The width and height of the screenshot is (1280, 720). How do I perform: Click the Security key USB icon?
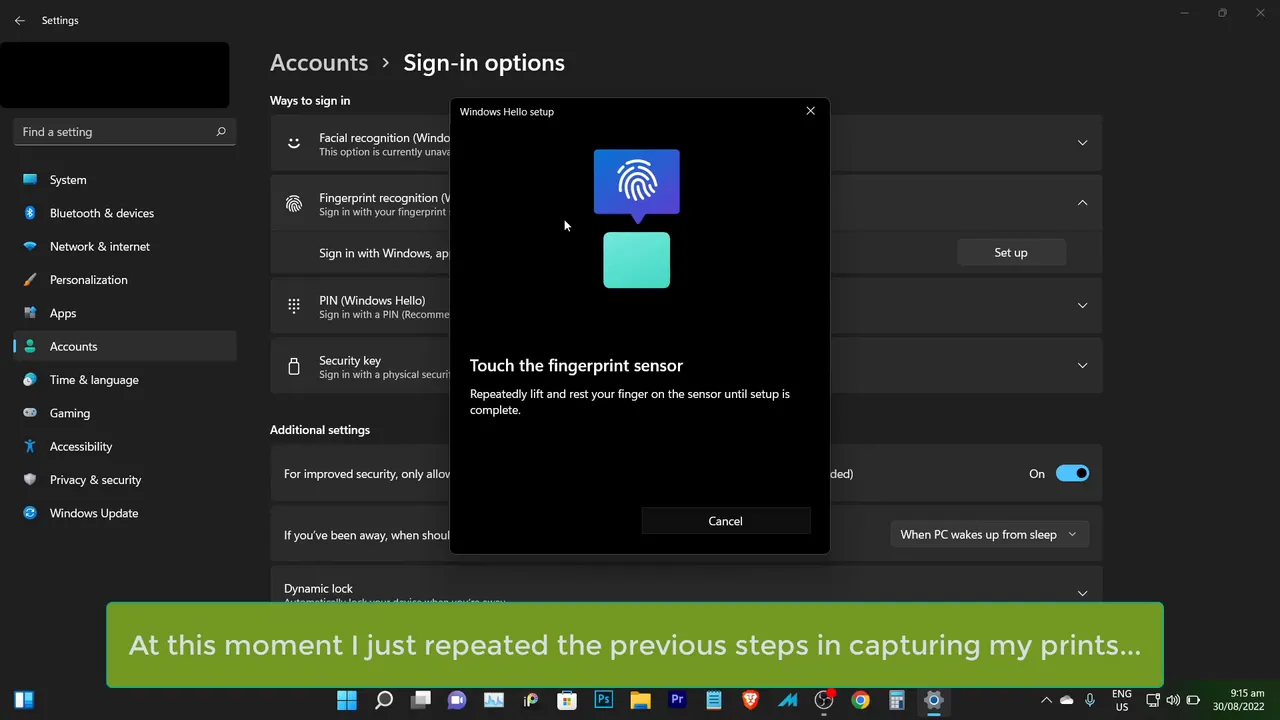(x=294, y=366)
